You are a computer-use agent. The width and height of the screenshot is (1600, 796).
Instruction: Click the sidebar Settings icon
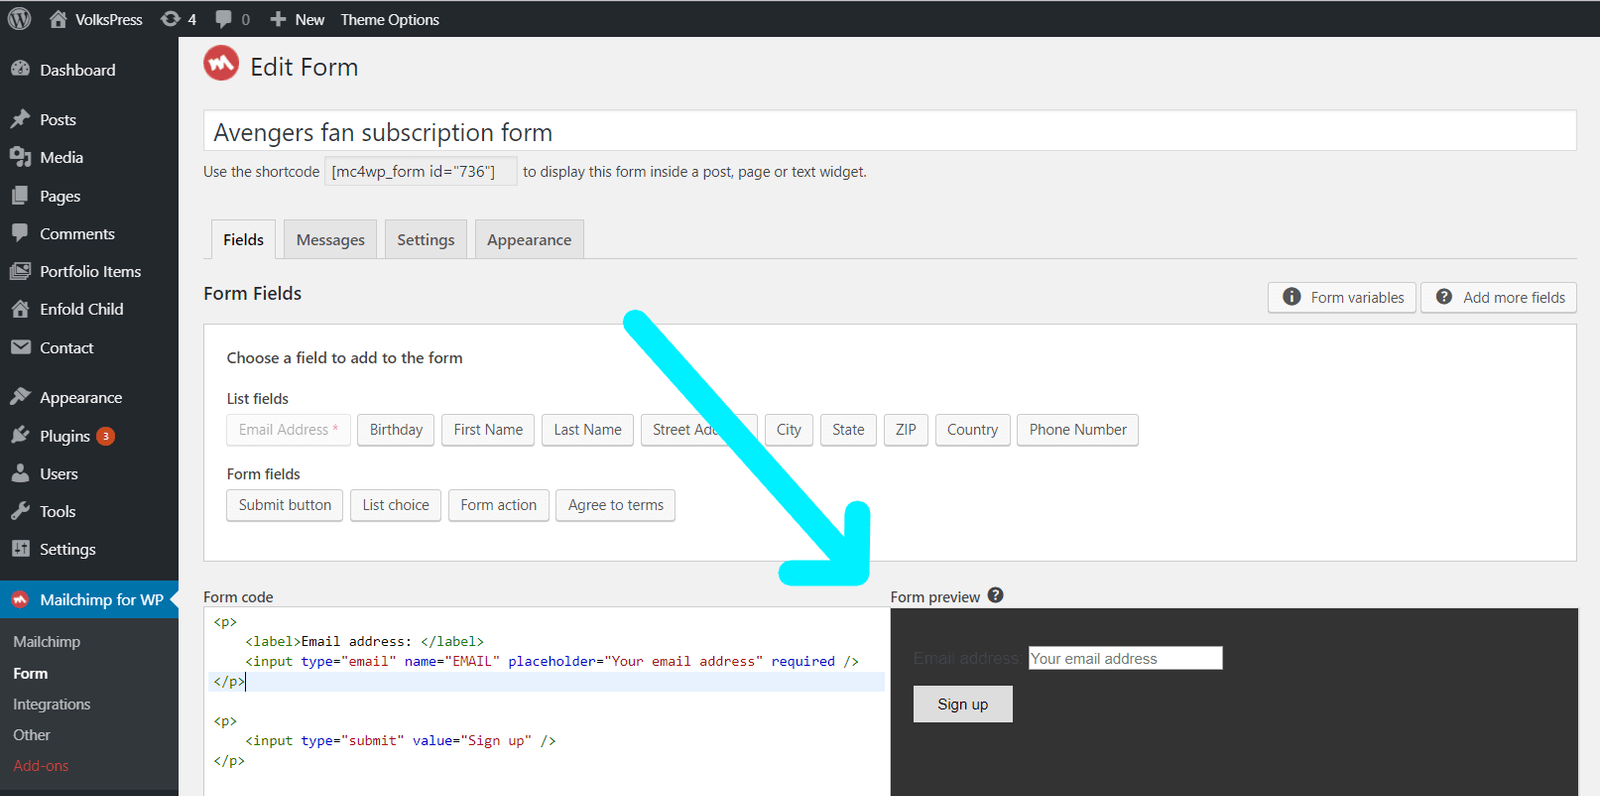point(20,549)
